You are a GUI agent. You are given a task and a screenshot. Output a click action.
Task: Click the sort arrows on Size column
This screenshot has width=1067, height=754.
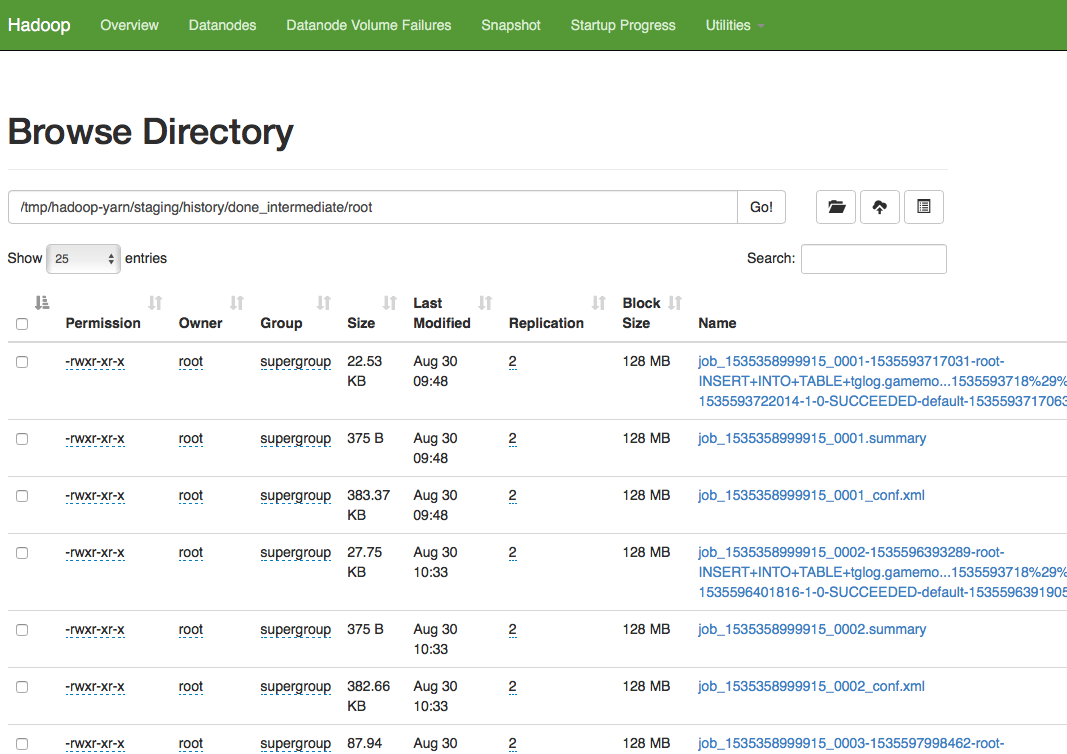point(390,303)
